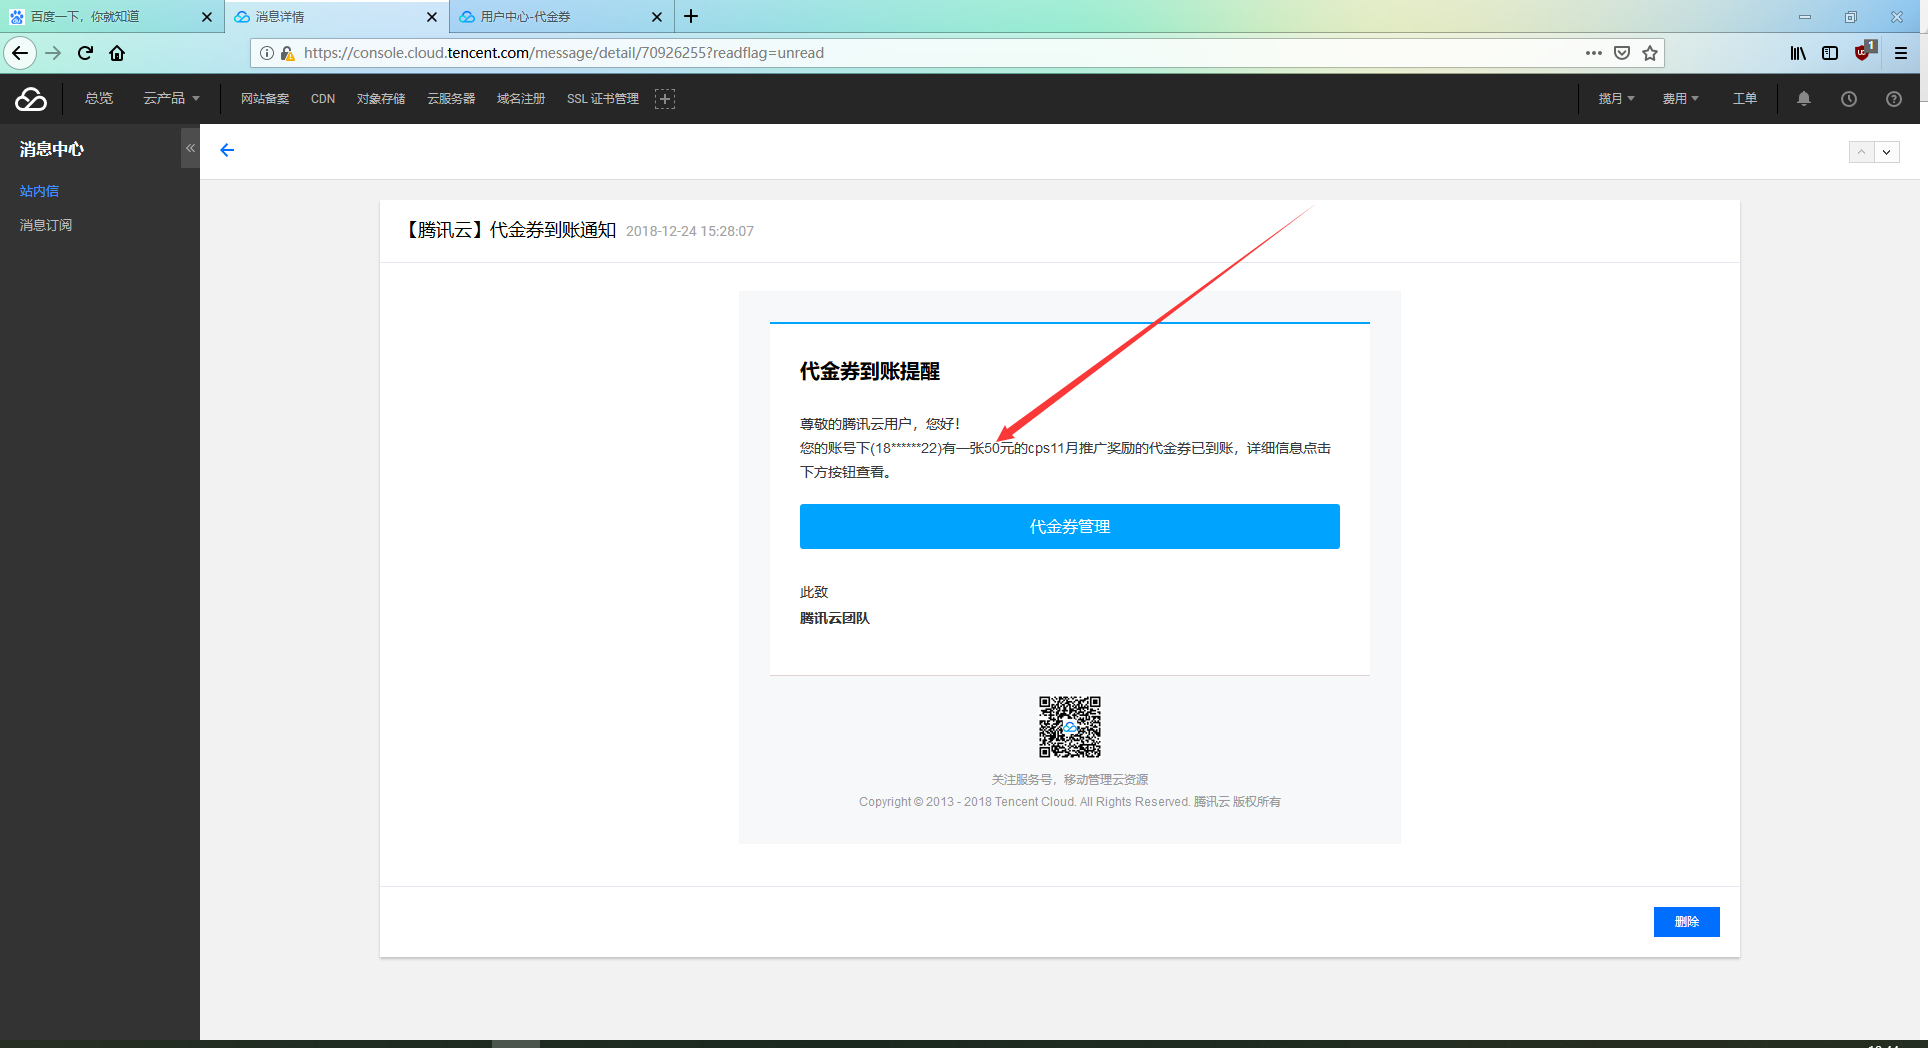This screenshot has height=1048, width=1928.
Task: Open 工单 in the console header
Action: point(1745,99)
